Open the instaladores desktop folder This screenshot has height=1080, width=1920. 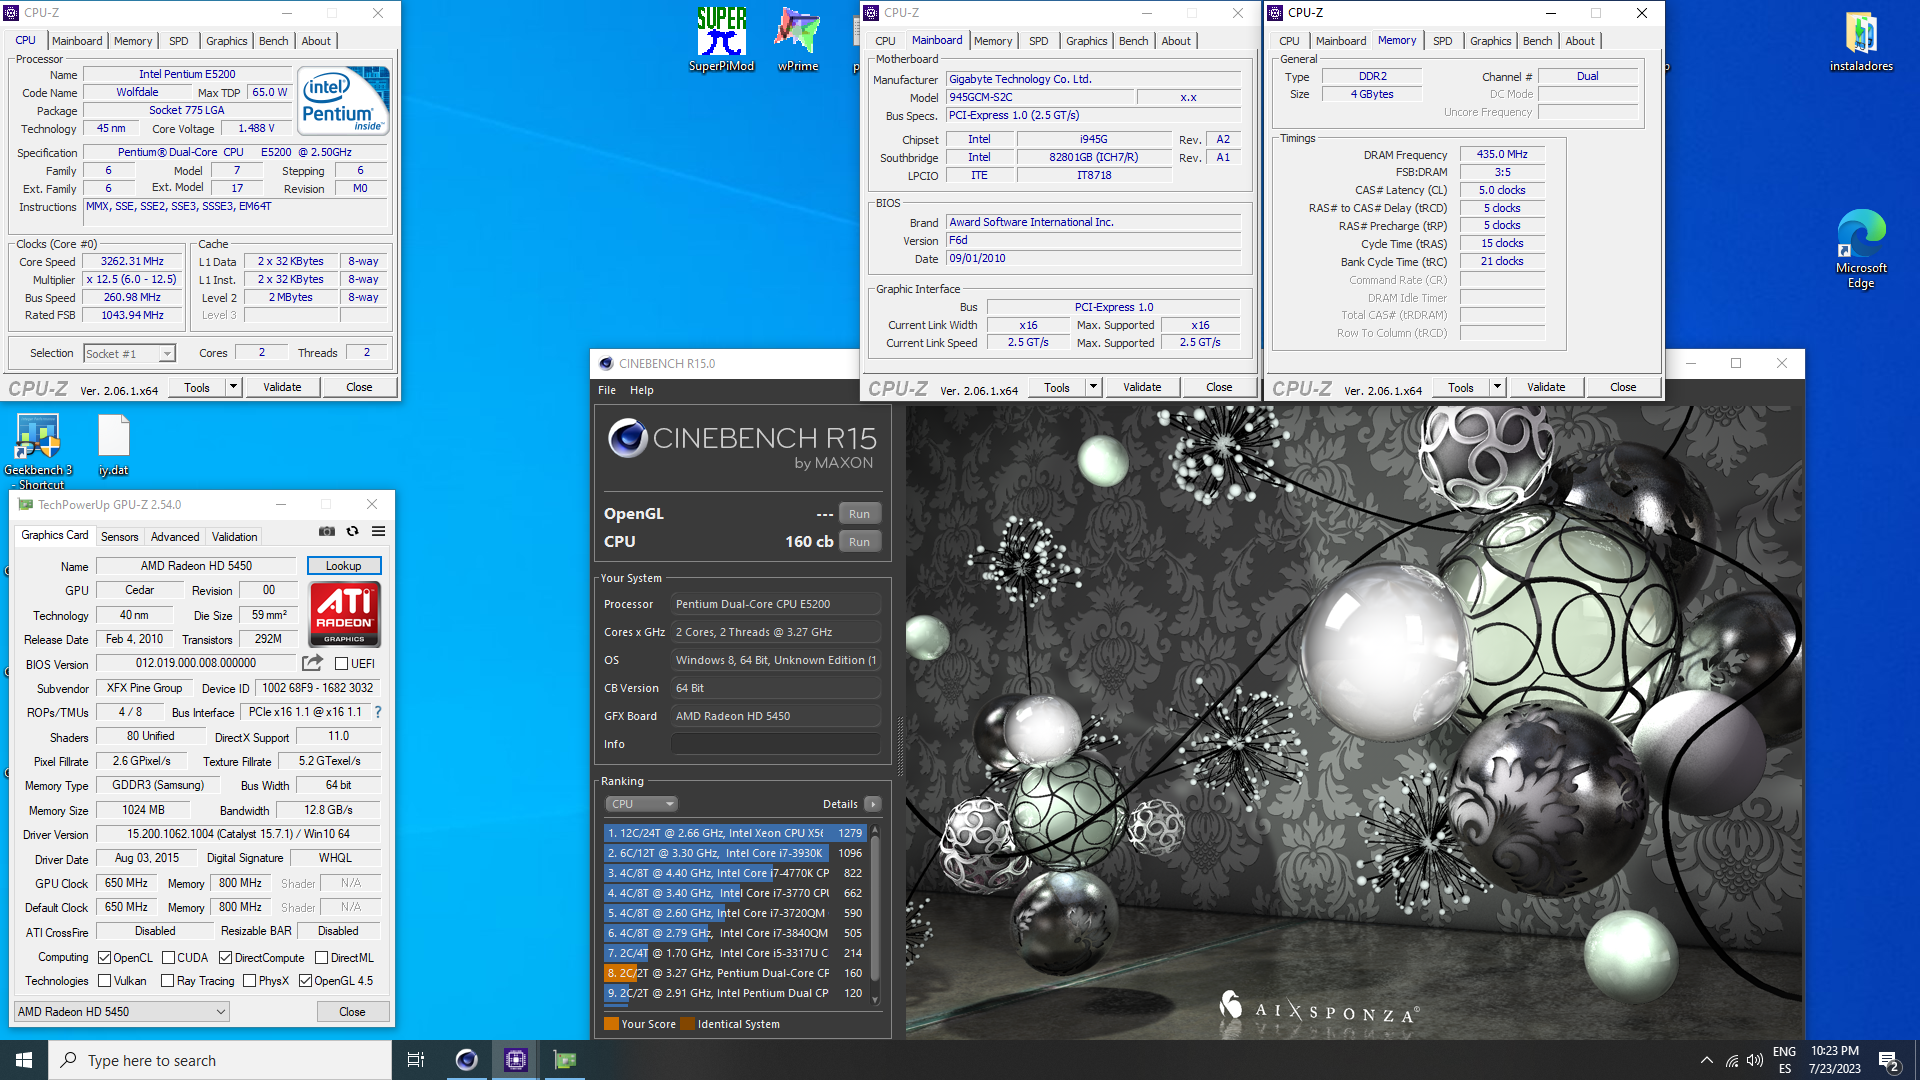(x=1861, y=42)
